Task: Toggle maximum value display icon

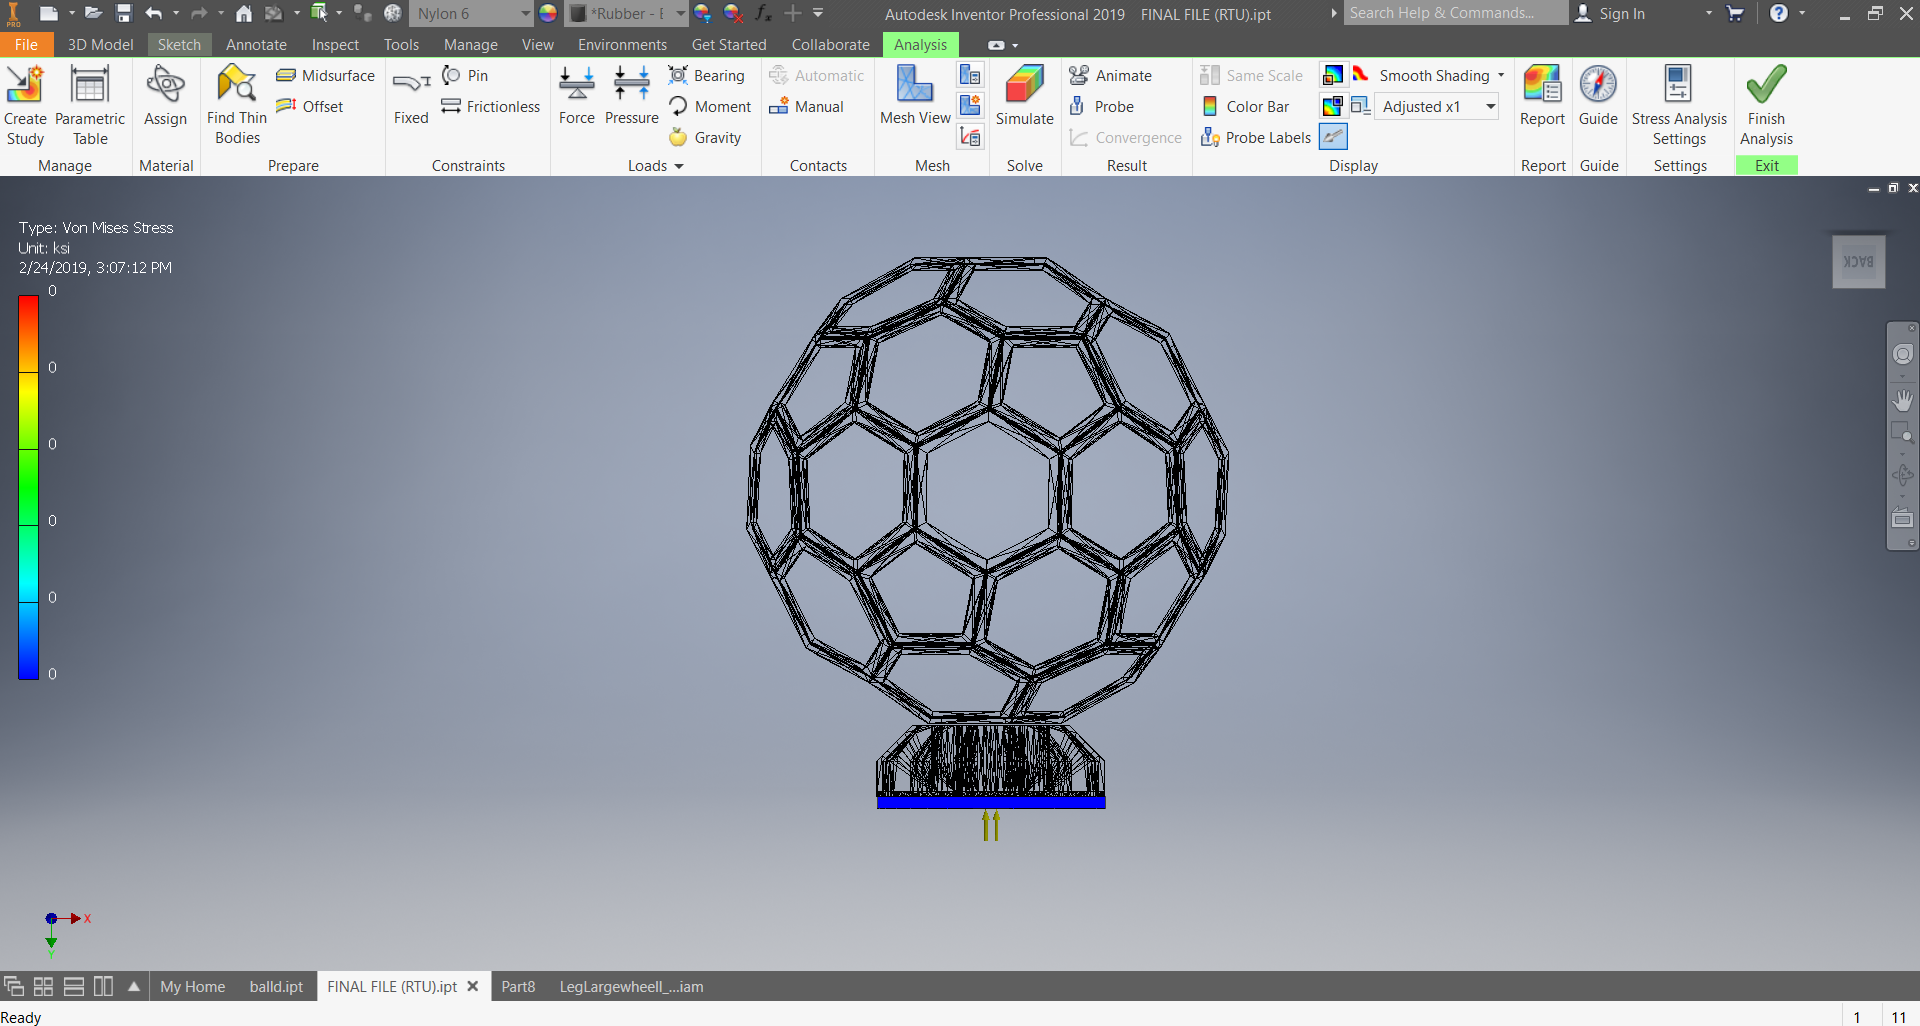Action: coord(1333,74)
